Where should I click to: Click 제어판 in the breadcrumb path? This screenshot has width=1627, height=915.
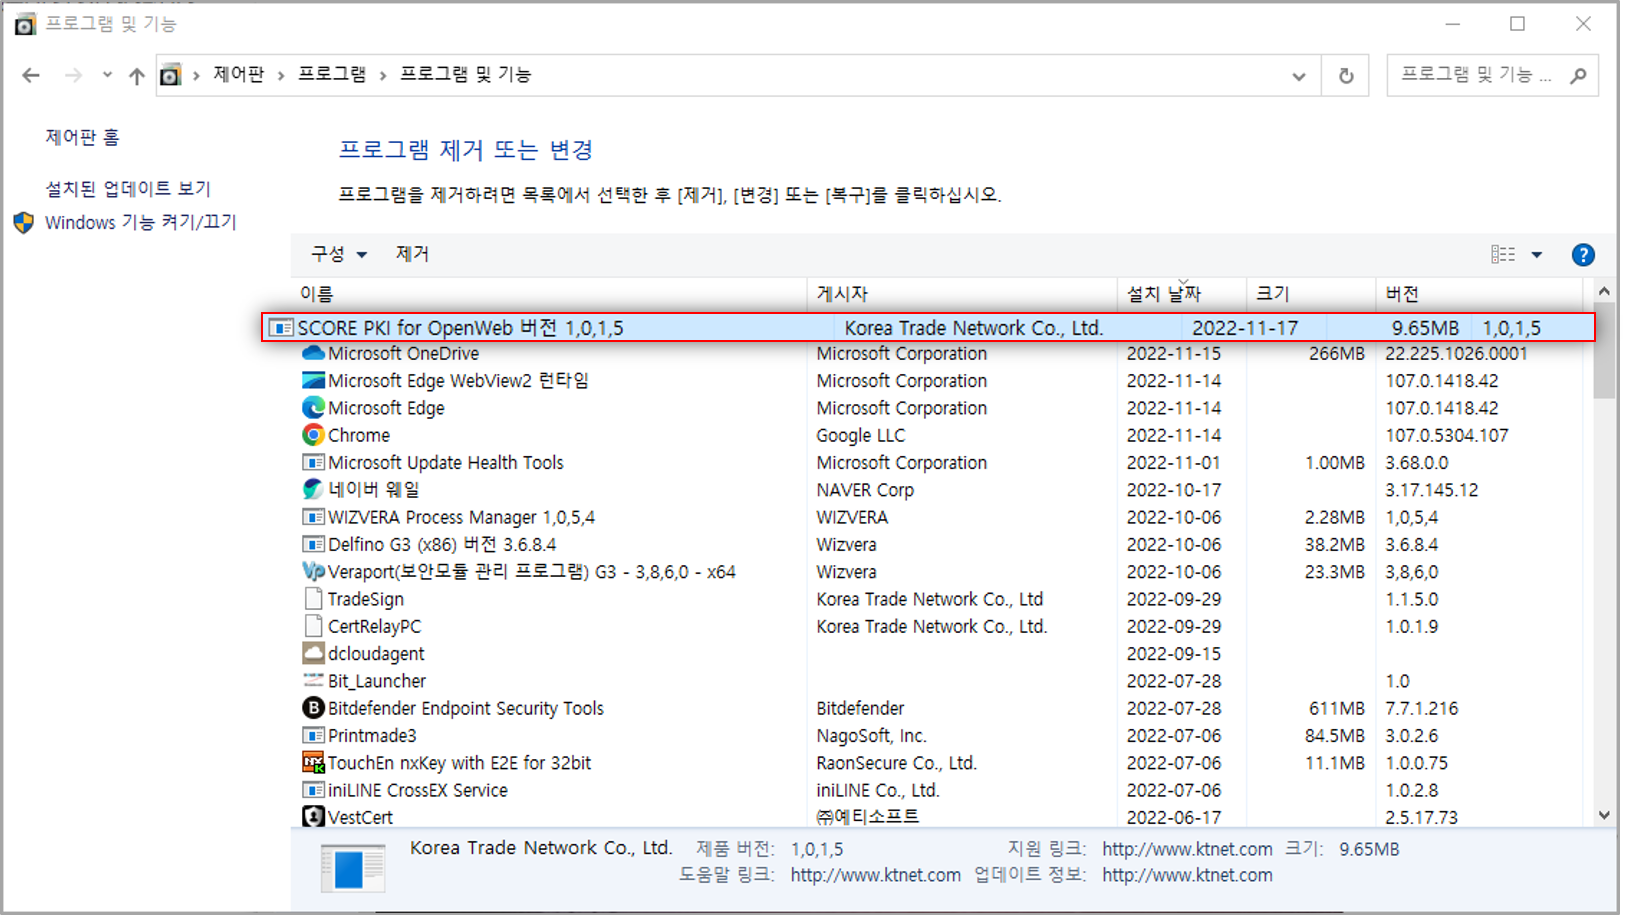click(239, 75)
